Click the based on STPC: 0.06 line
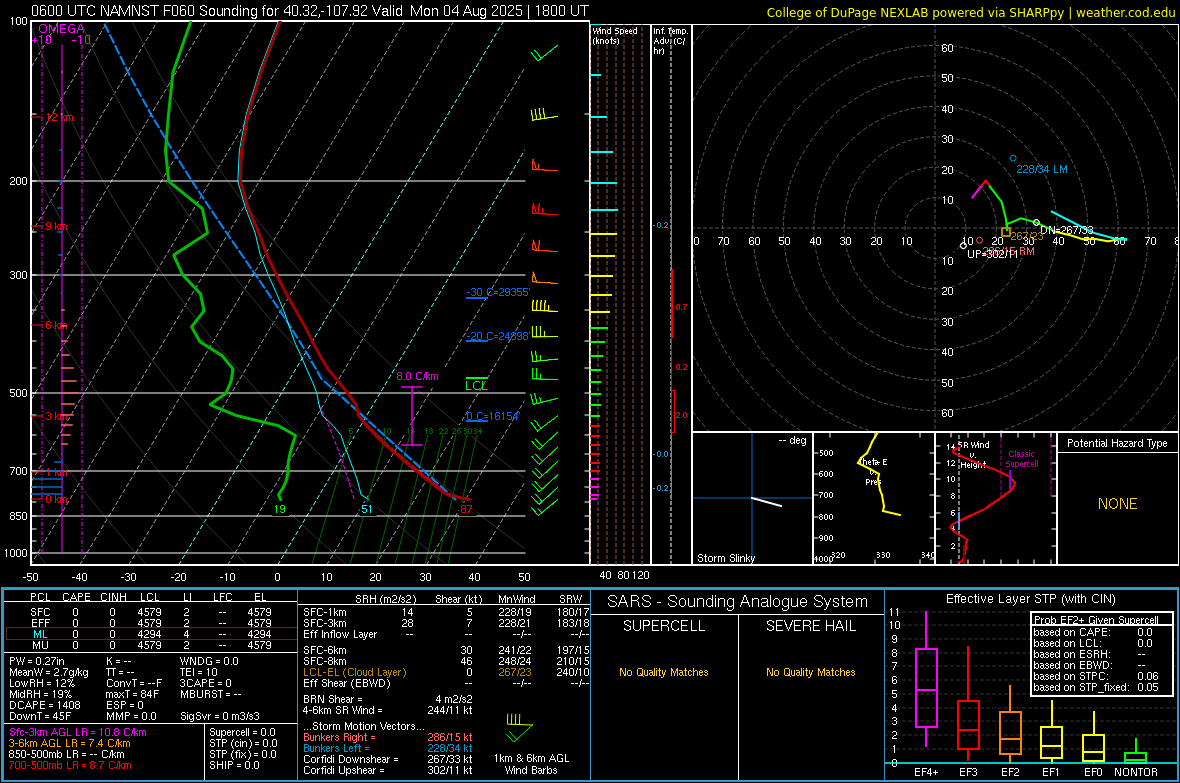The image size is (1180, 783). [1096, 676]
